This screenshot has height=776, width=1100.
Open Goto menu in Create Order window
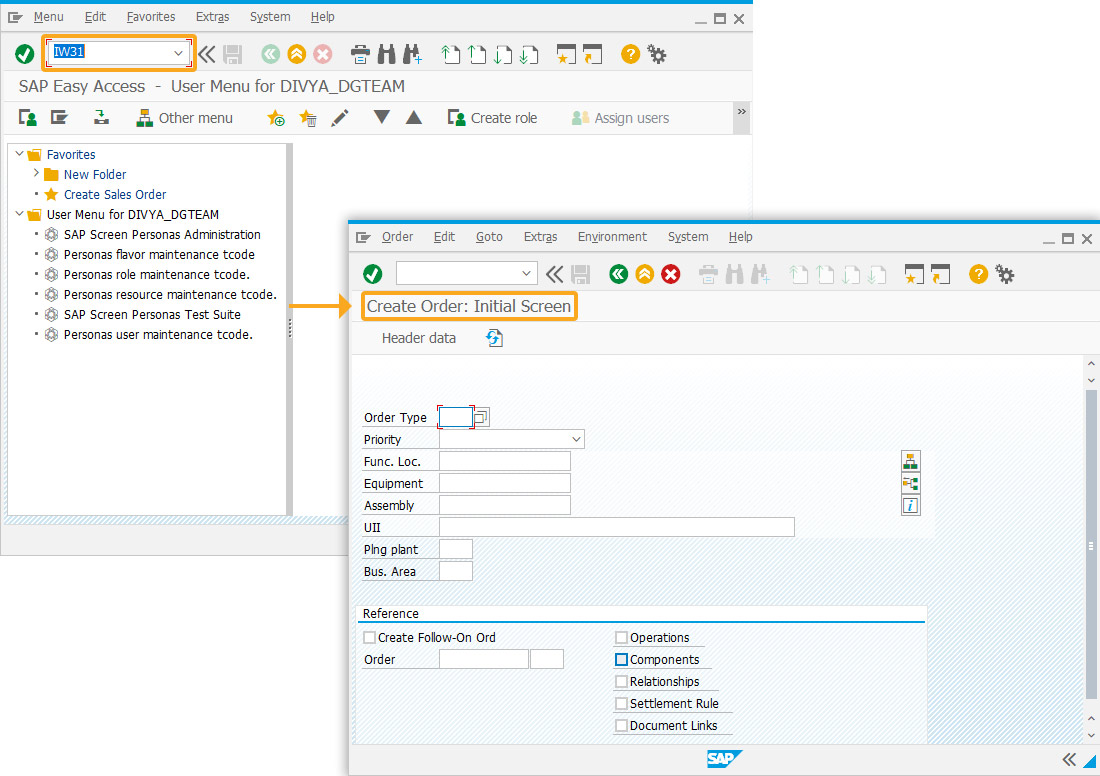489,237
